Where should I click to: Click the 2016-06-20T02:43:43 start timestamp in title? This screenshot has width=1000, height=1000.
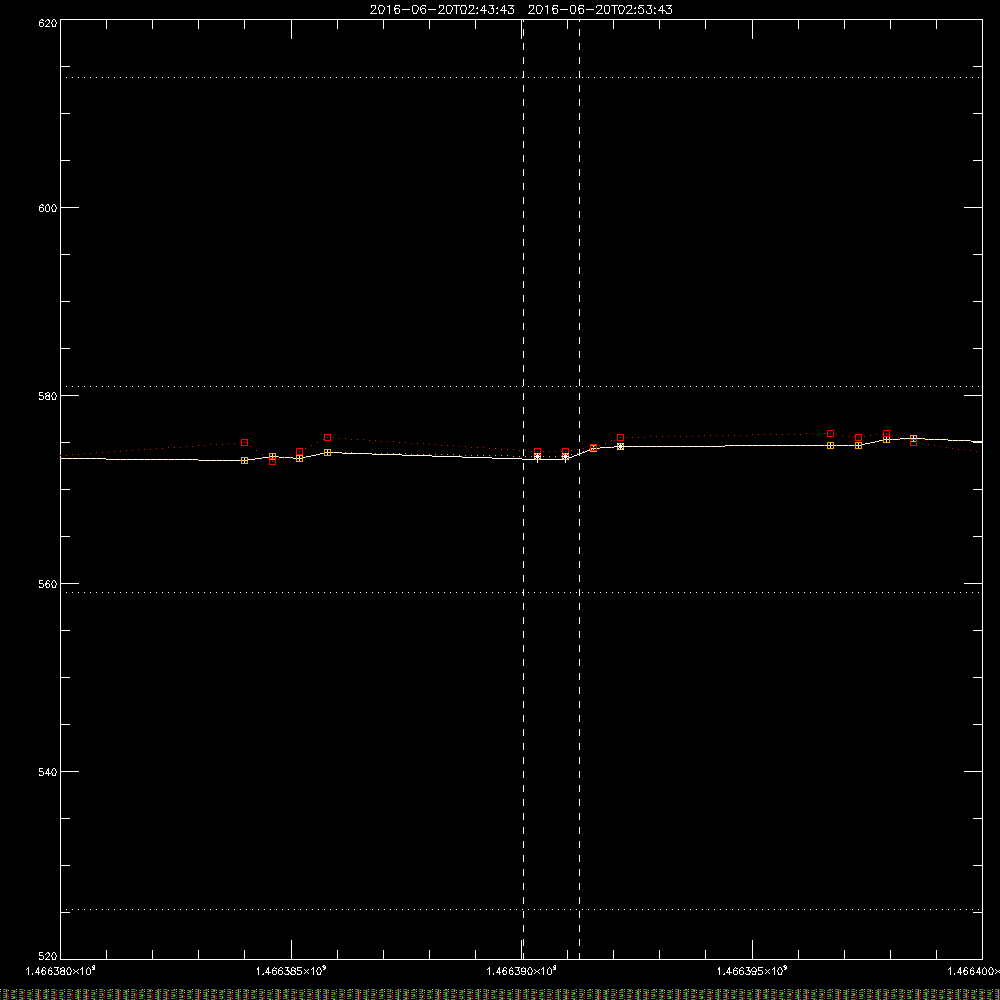coord(442,10)
